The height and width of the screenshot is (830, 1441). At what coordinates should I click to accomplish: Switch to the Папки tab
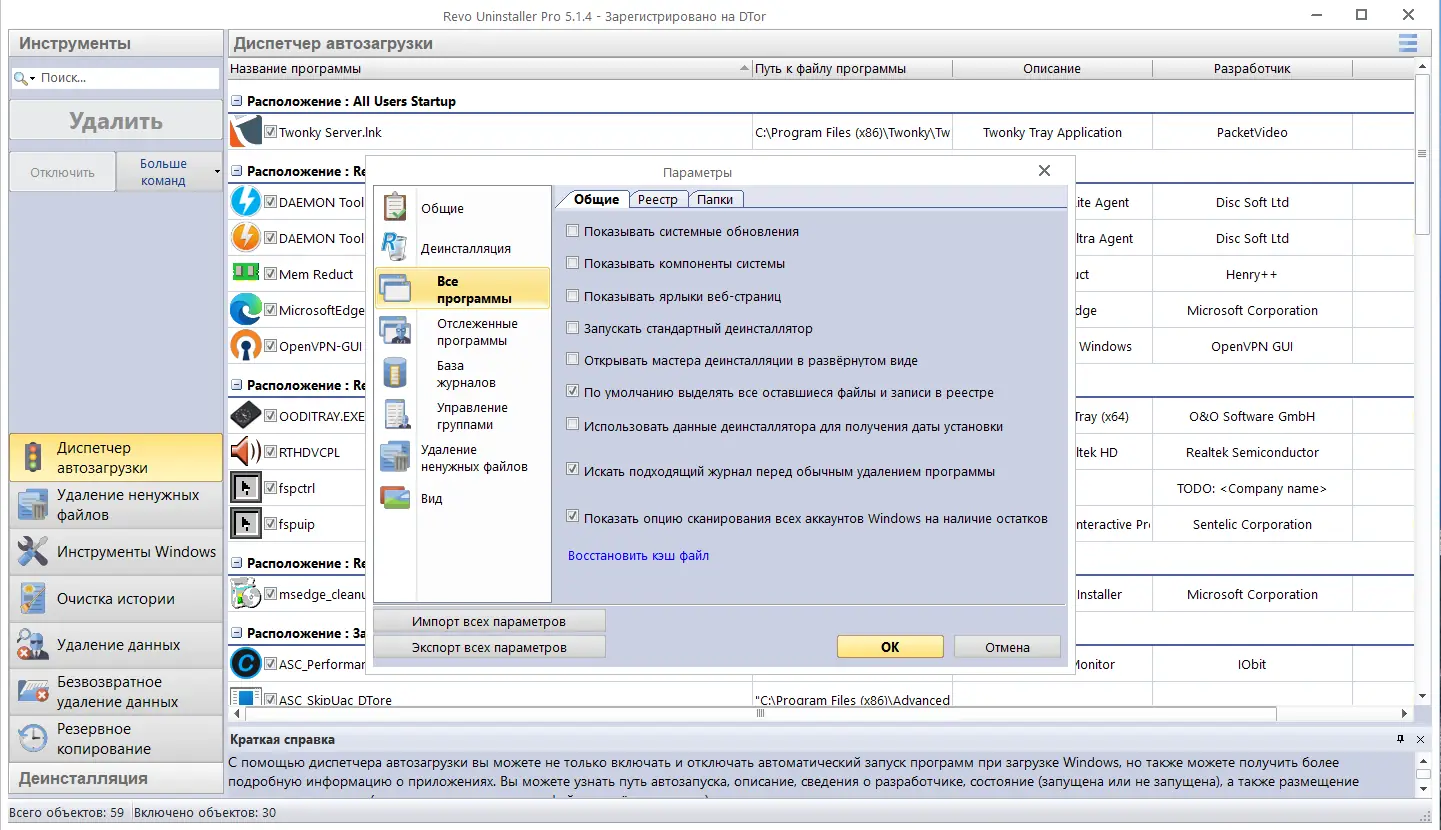pos(715,199)
